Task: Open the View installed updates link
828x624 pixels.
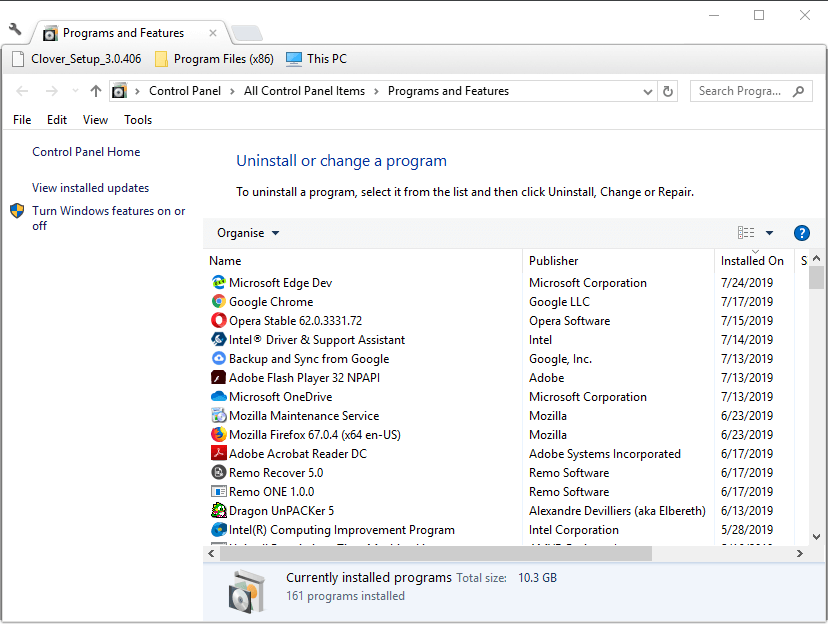Action: pyautogui.click(x=90, y=188)
